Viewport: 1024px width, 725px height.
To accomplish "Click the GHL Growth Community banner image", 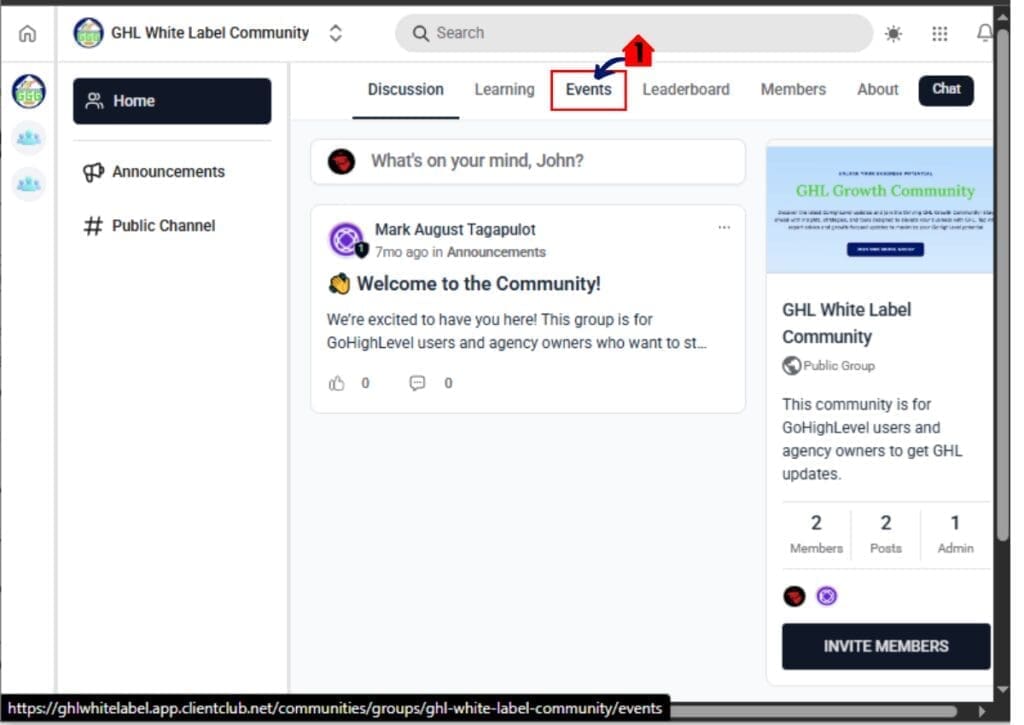I will 880,209.
